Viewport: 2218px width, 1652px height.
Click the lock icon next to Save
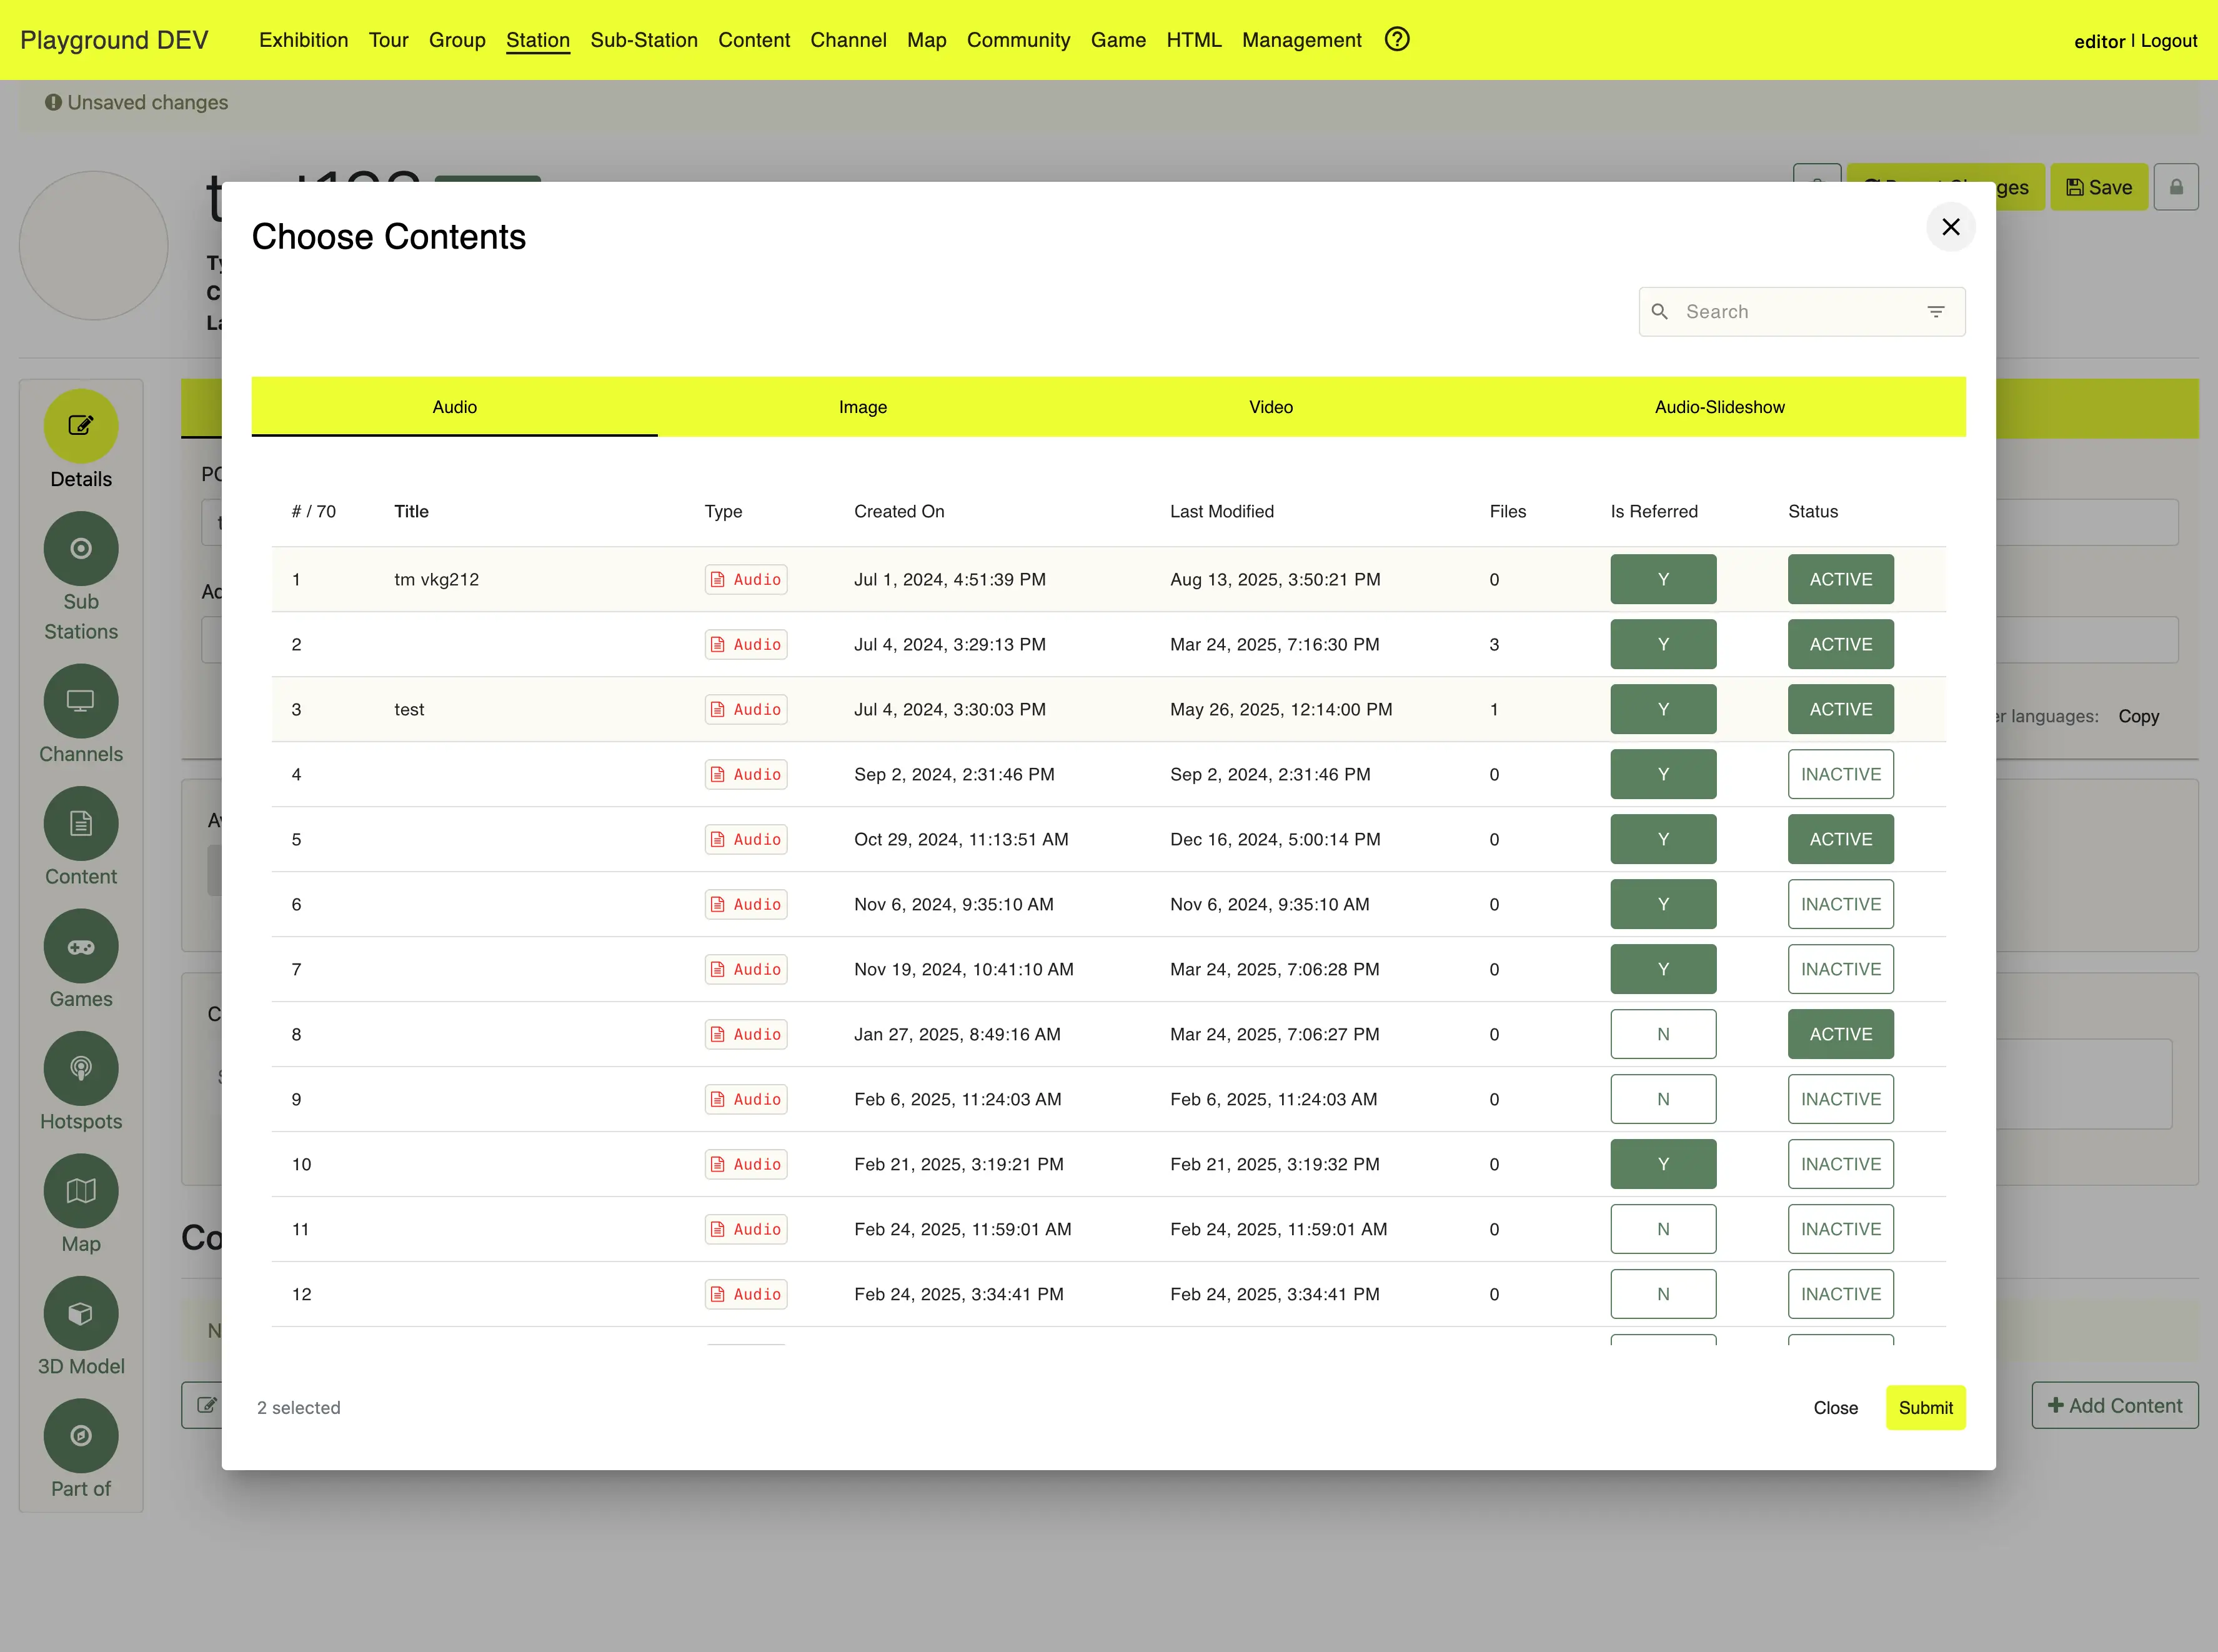click(x=2176, y=187)
